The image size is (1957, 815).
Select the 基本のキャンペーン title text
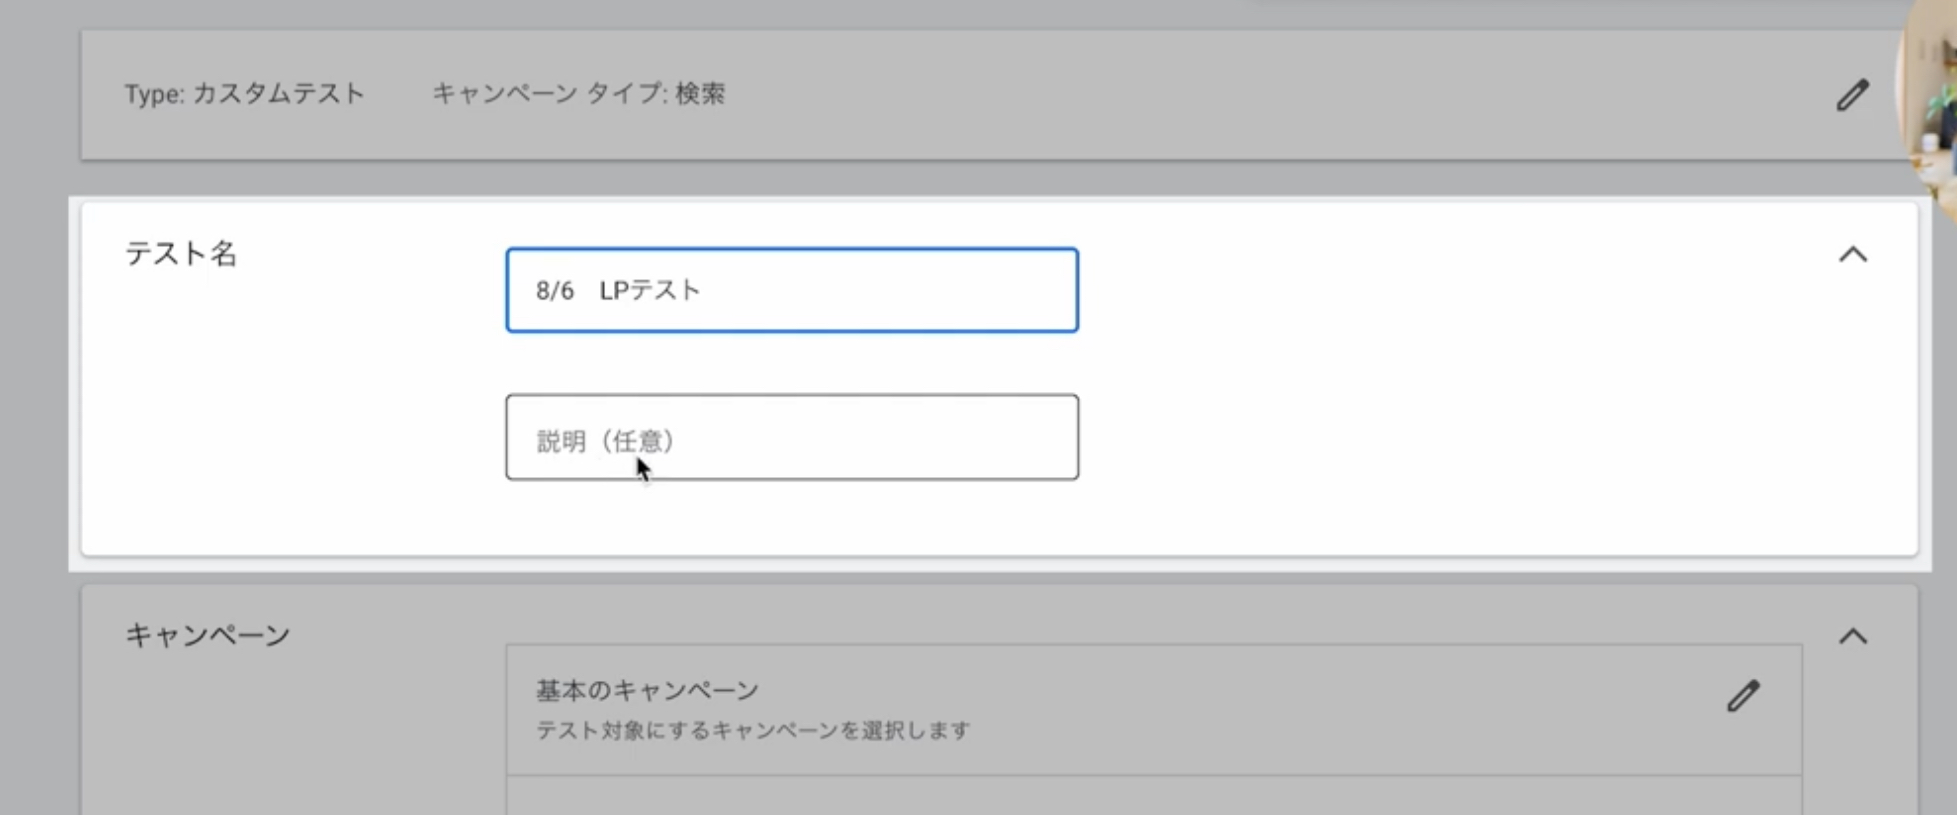click(647, 690)
